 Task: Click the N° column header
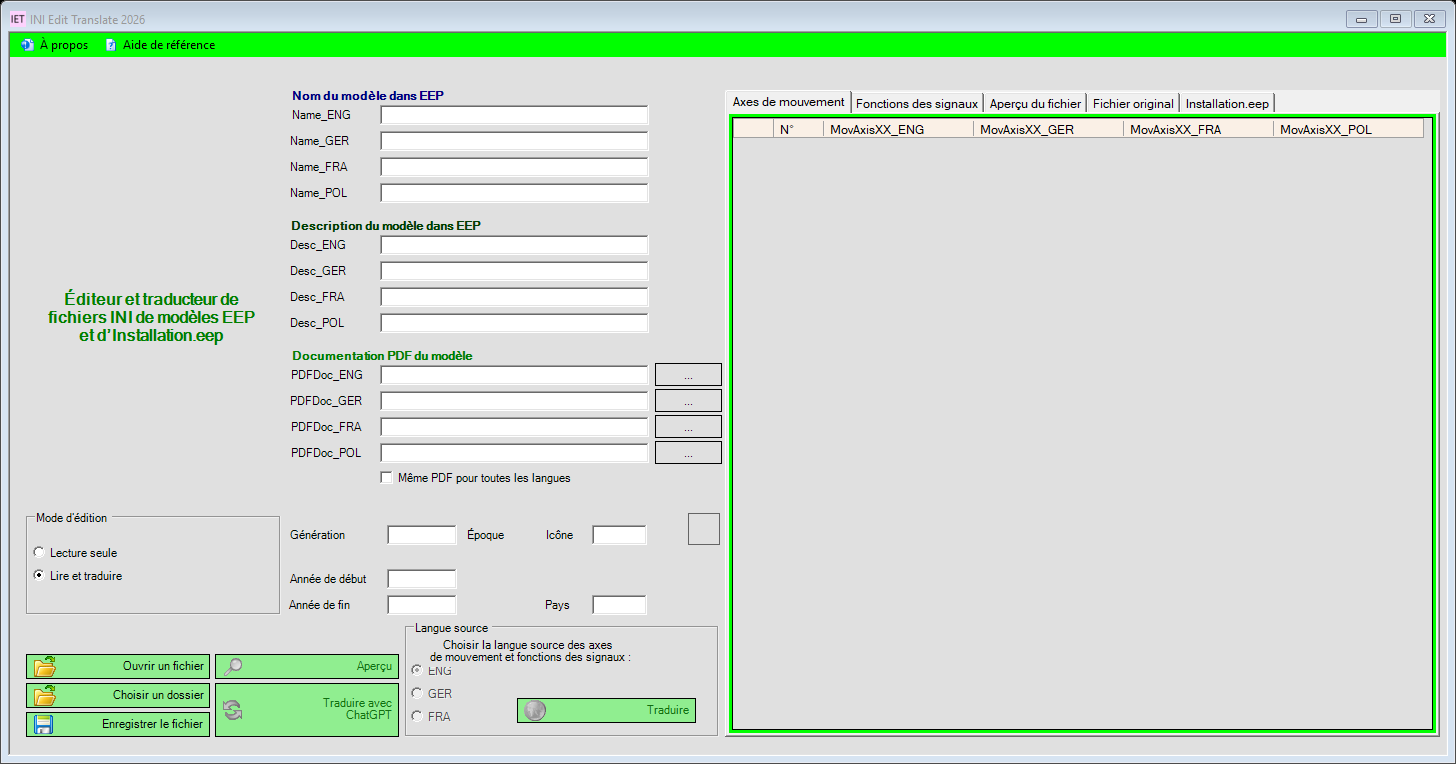[797, 129]
